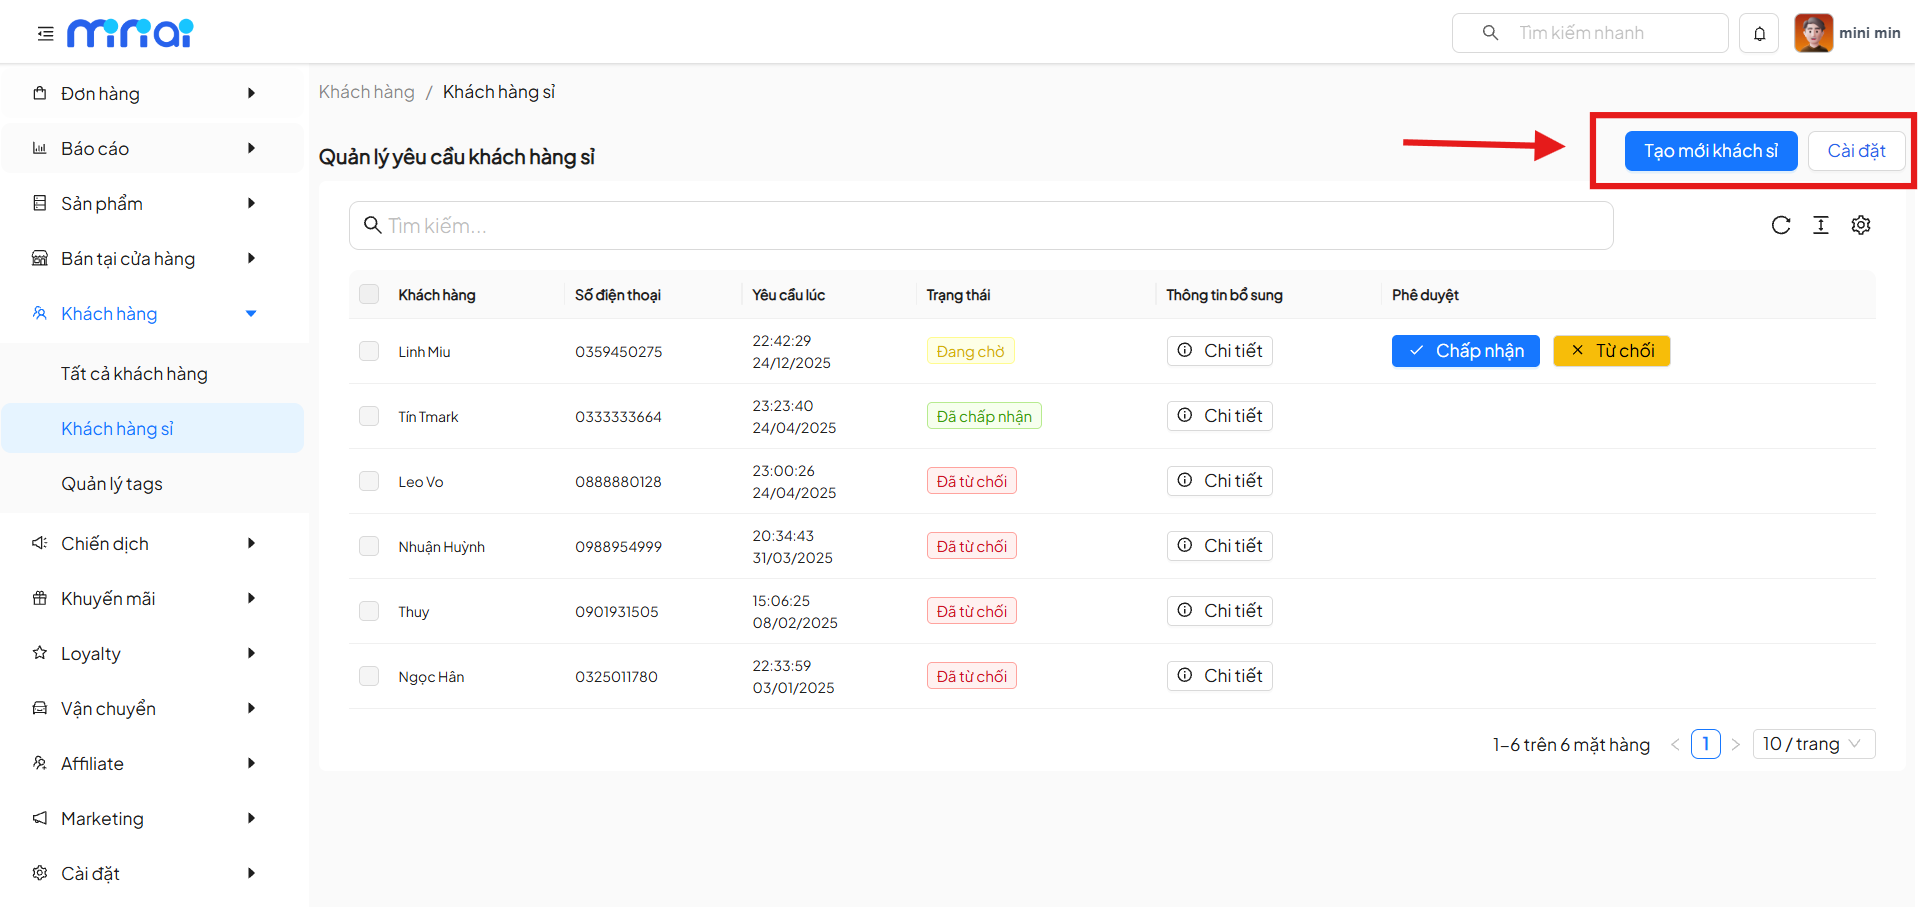Click the notification bell icon

click(1759, 33)
